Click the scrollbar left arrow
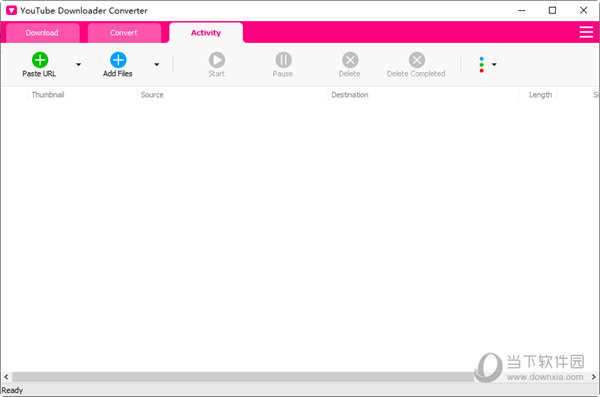The height and width of the screenshot is (397, 600). tap(6, 377)
